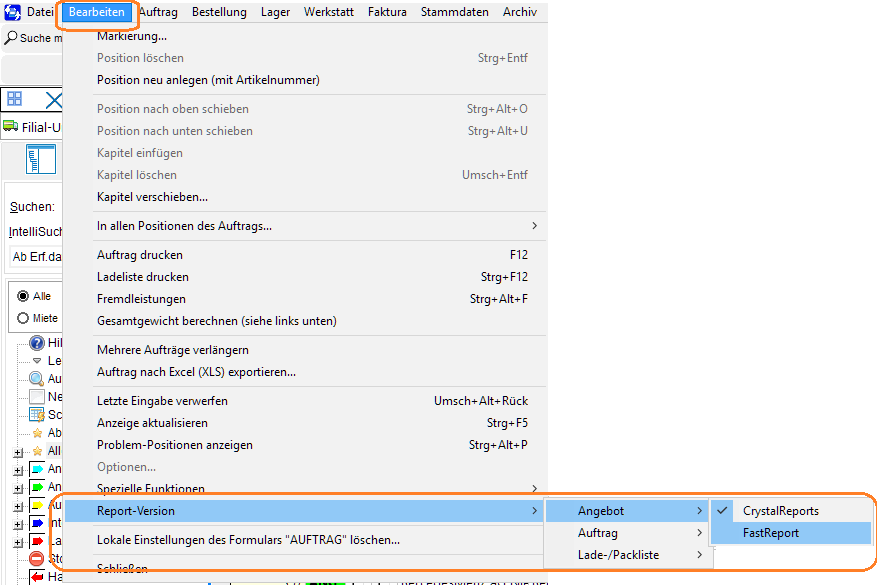Click the green truck Filial icon

point(11,126)
